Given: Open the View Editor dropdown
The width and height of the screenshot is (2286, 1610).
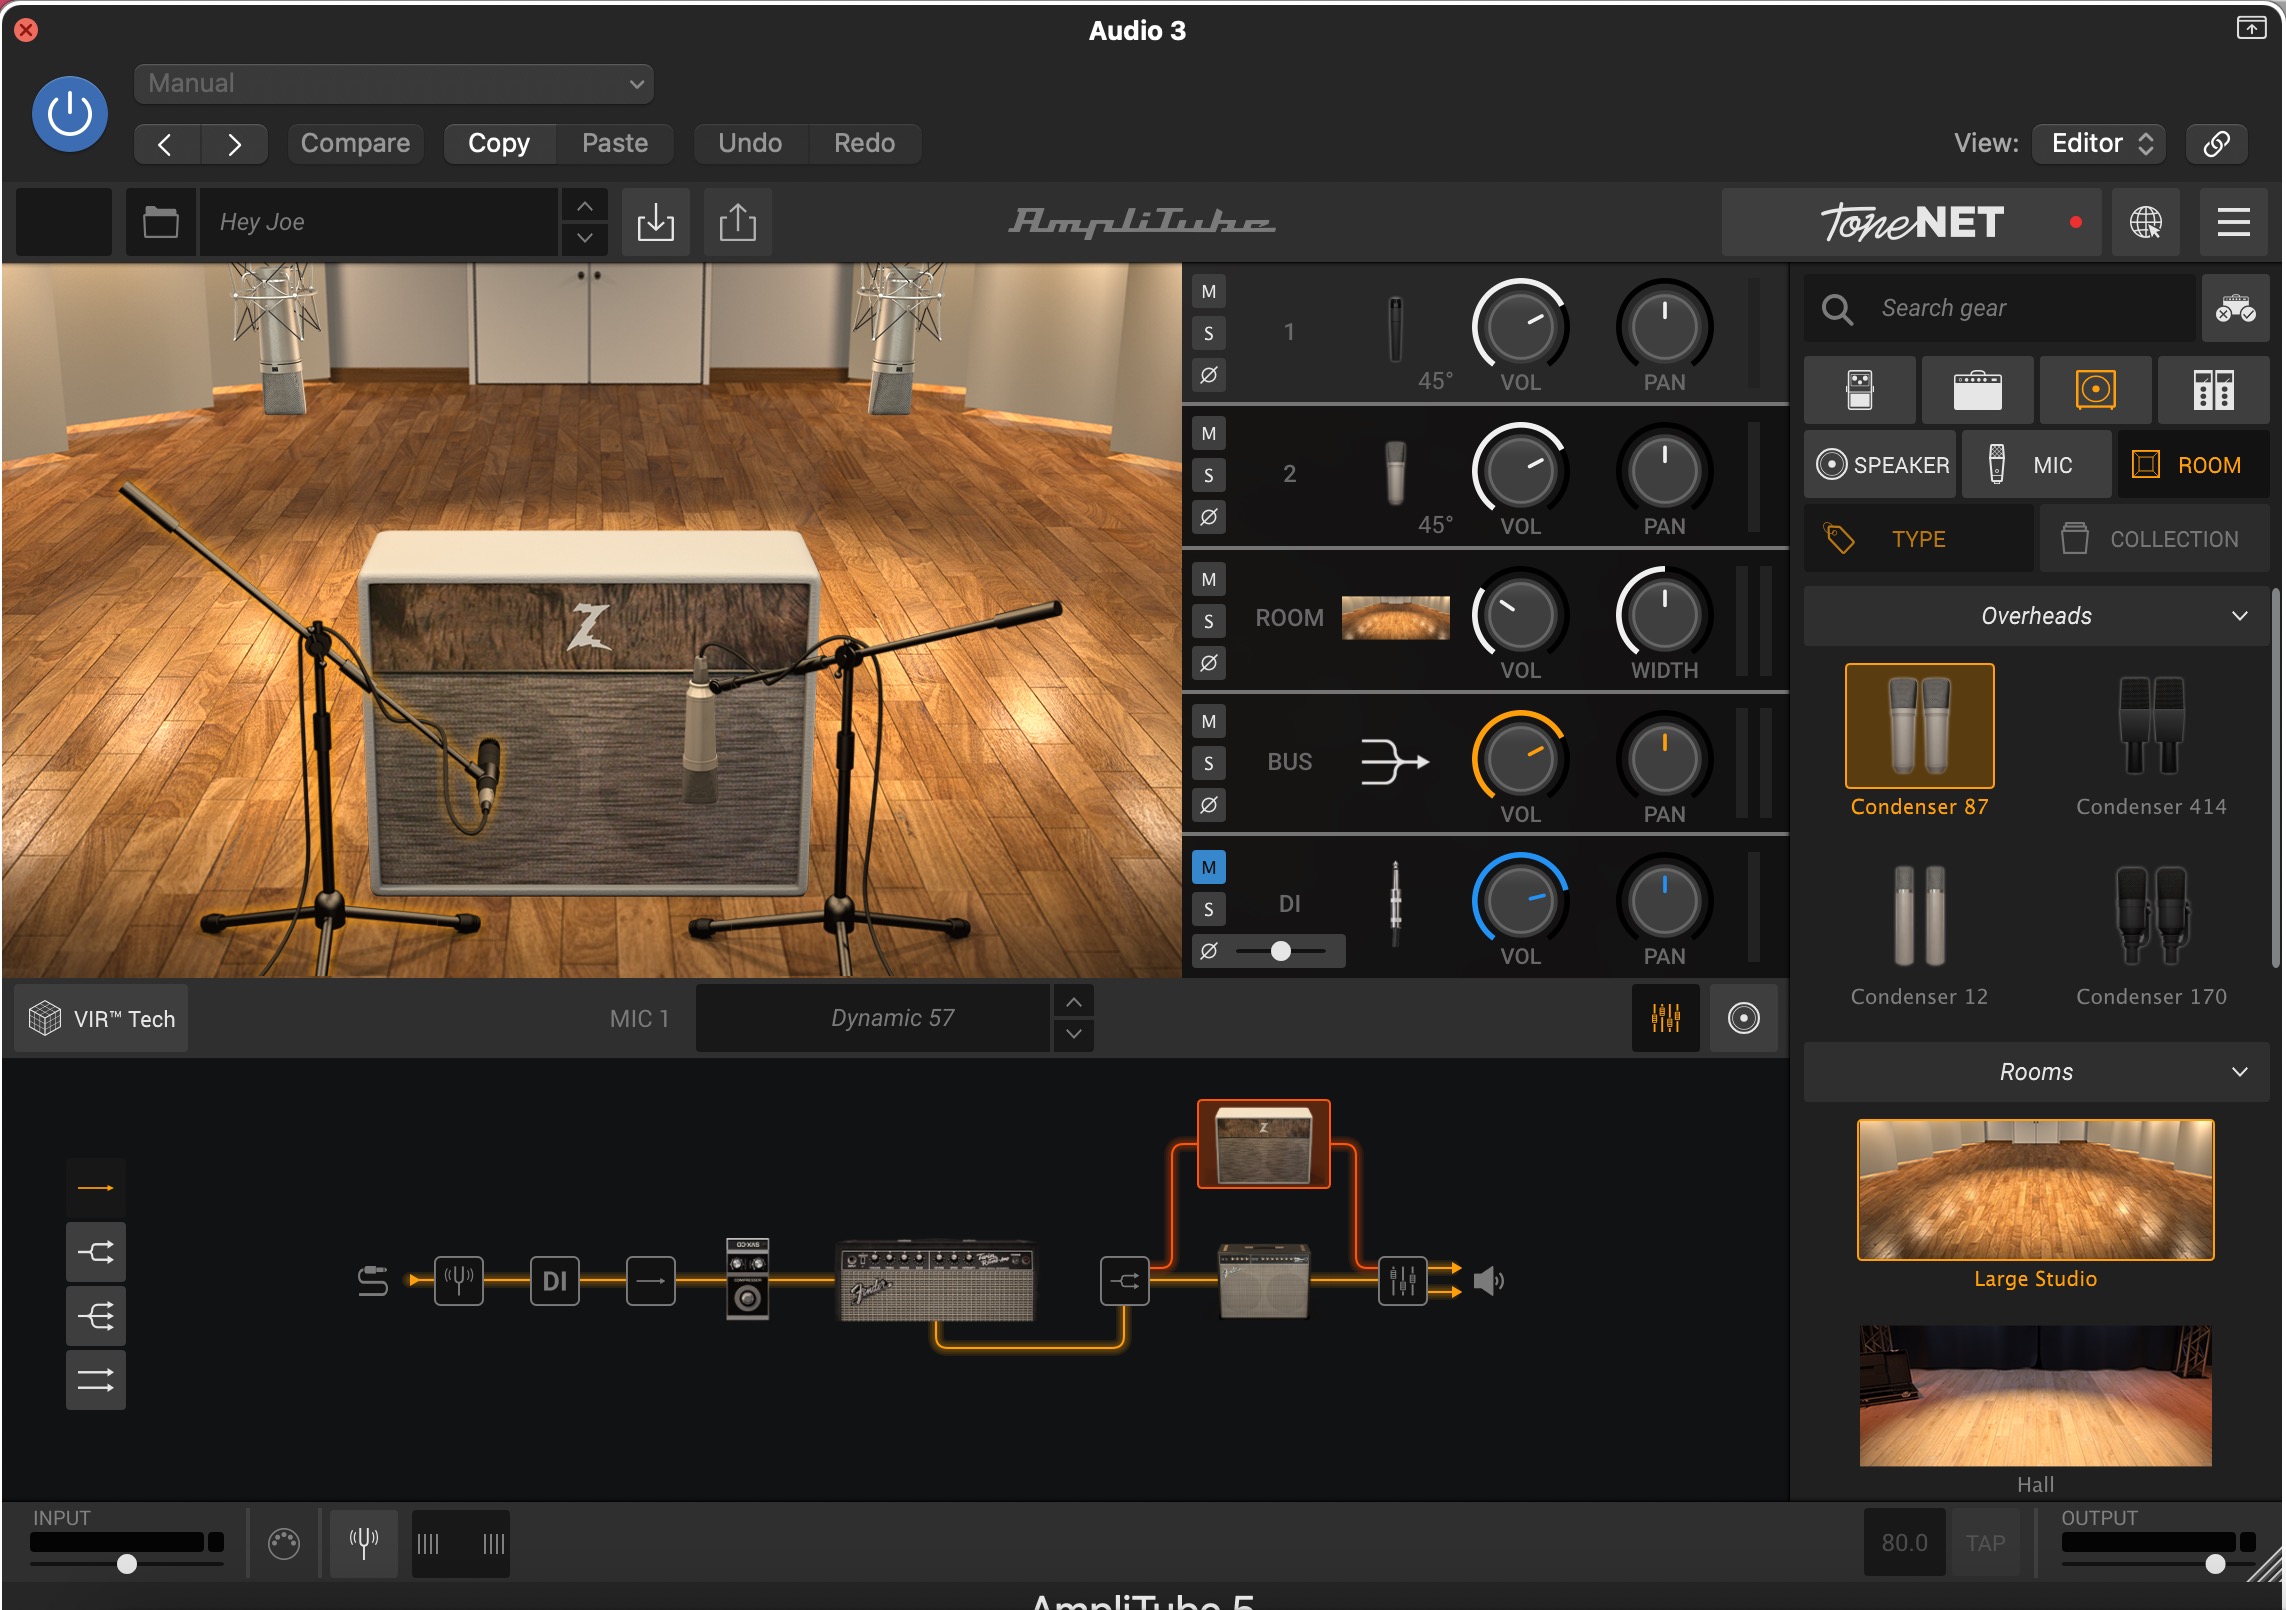Looking at the screenshot, I should pos(2100,143).
